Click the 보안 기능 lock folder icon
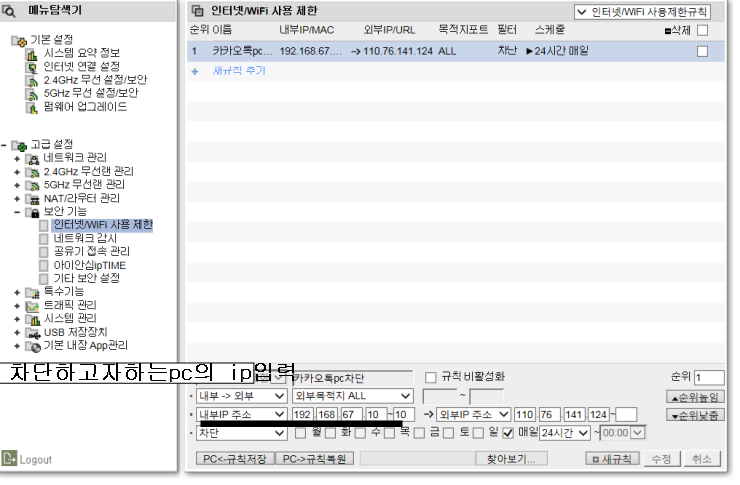This screenshot has height=485, width=740. pyautogui.click(x=33, y=212)
